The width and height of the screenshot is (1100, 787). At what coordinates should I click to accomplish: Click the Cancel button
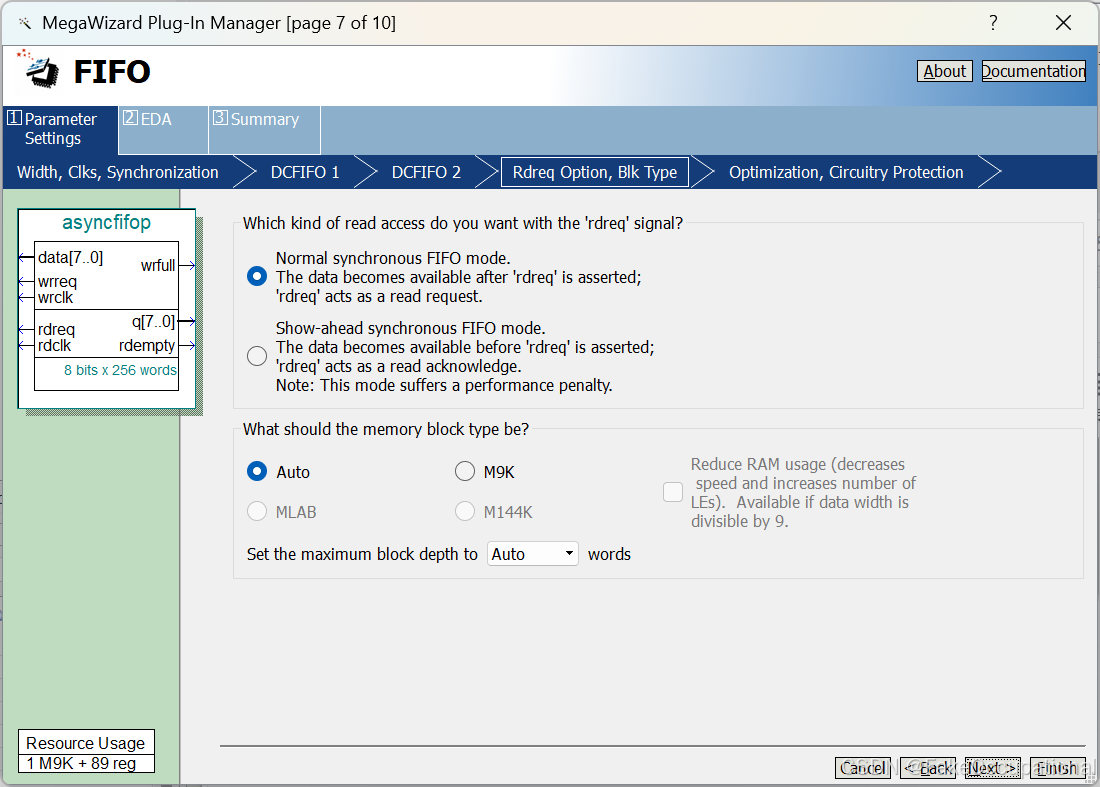[863, 768]
